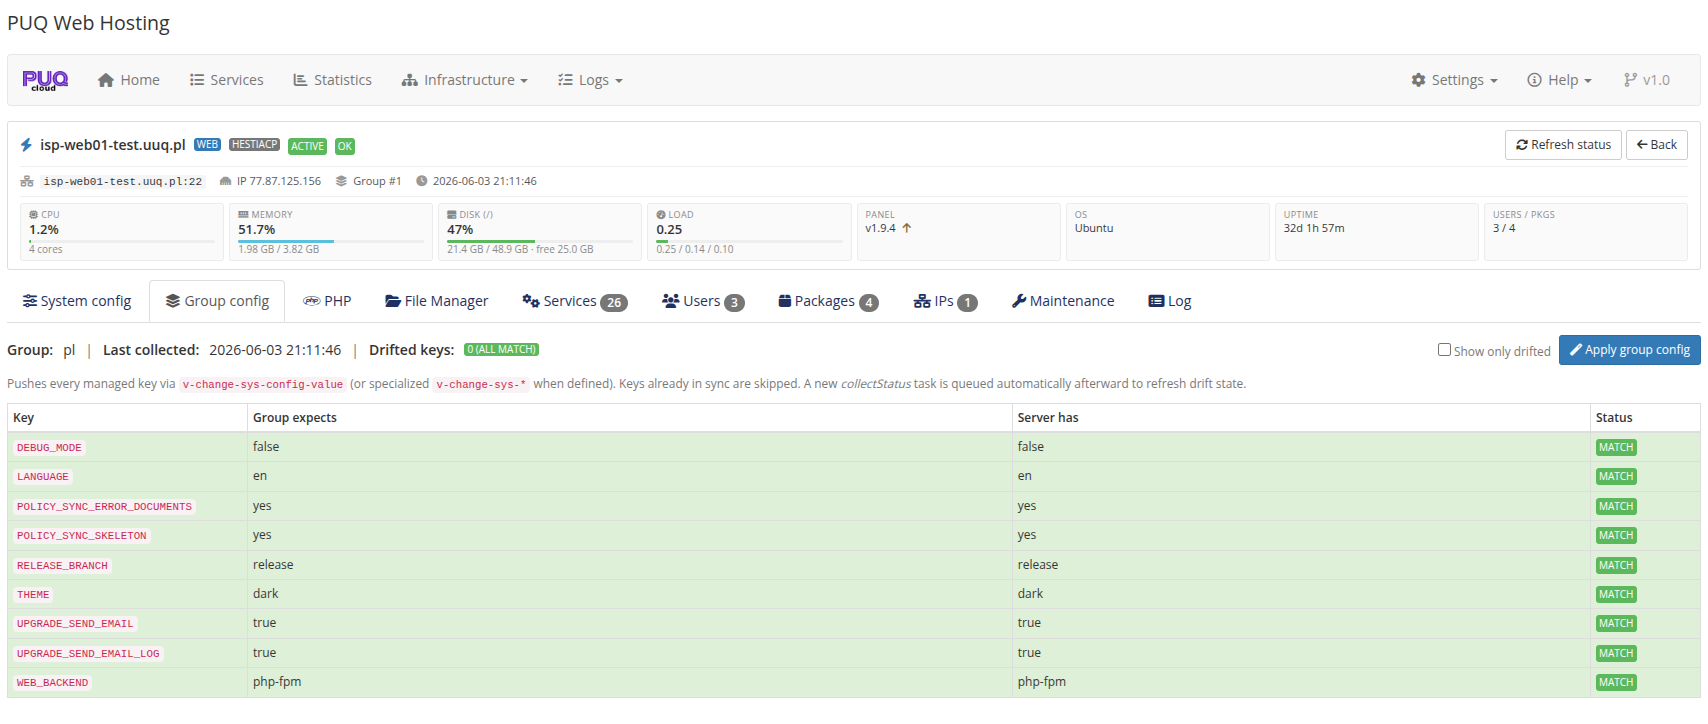
Task: Click the UPGRADE_SEND_EMAIL_LOG key
Action: pyautogui.click(x=88, y=654)
